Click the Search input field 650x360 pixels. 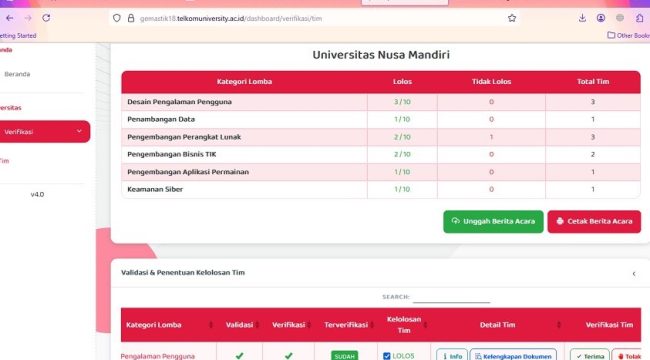[x=451, y=297]
